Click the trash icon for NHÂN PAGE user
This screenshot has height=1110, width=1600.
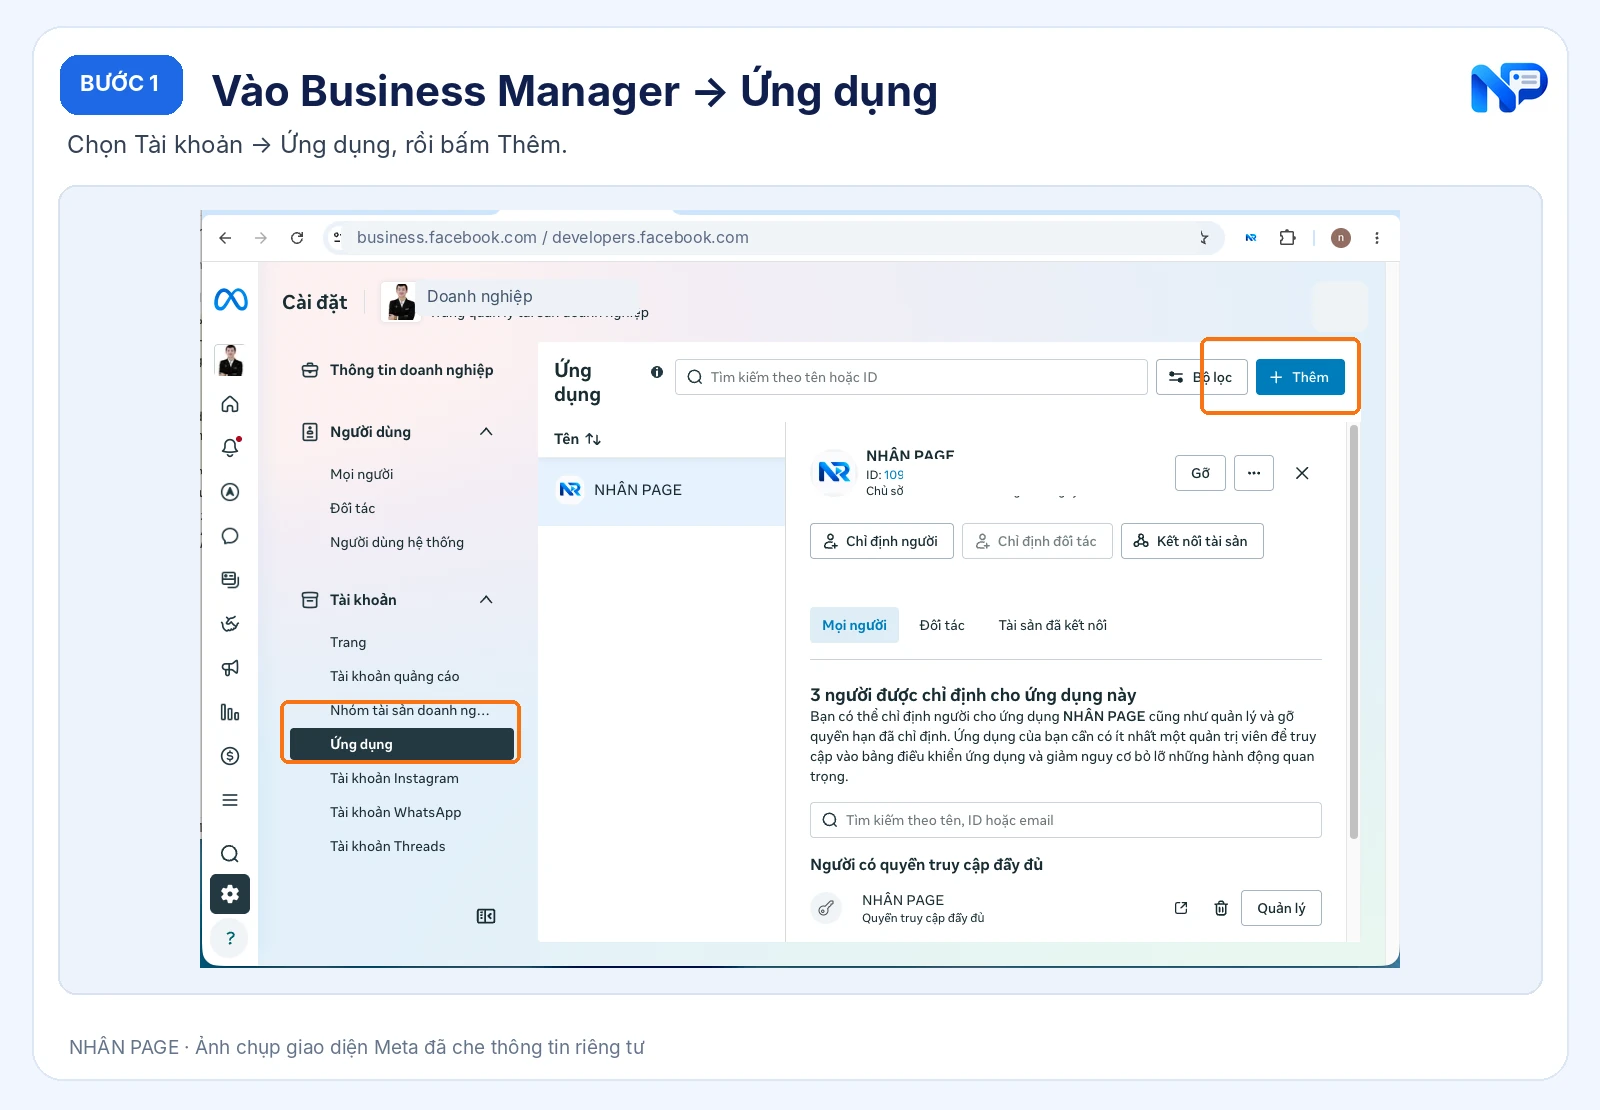[1221, 908]
